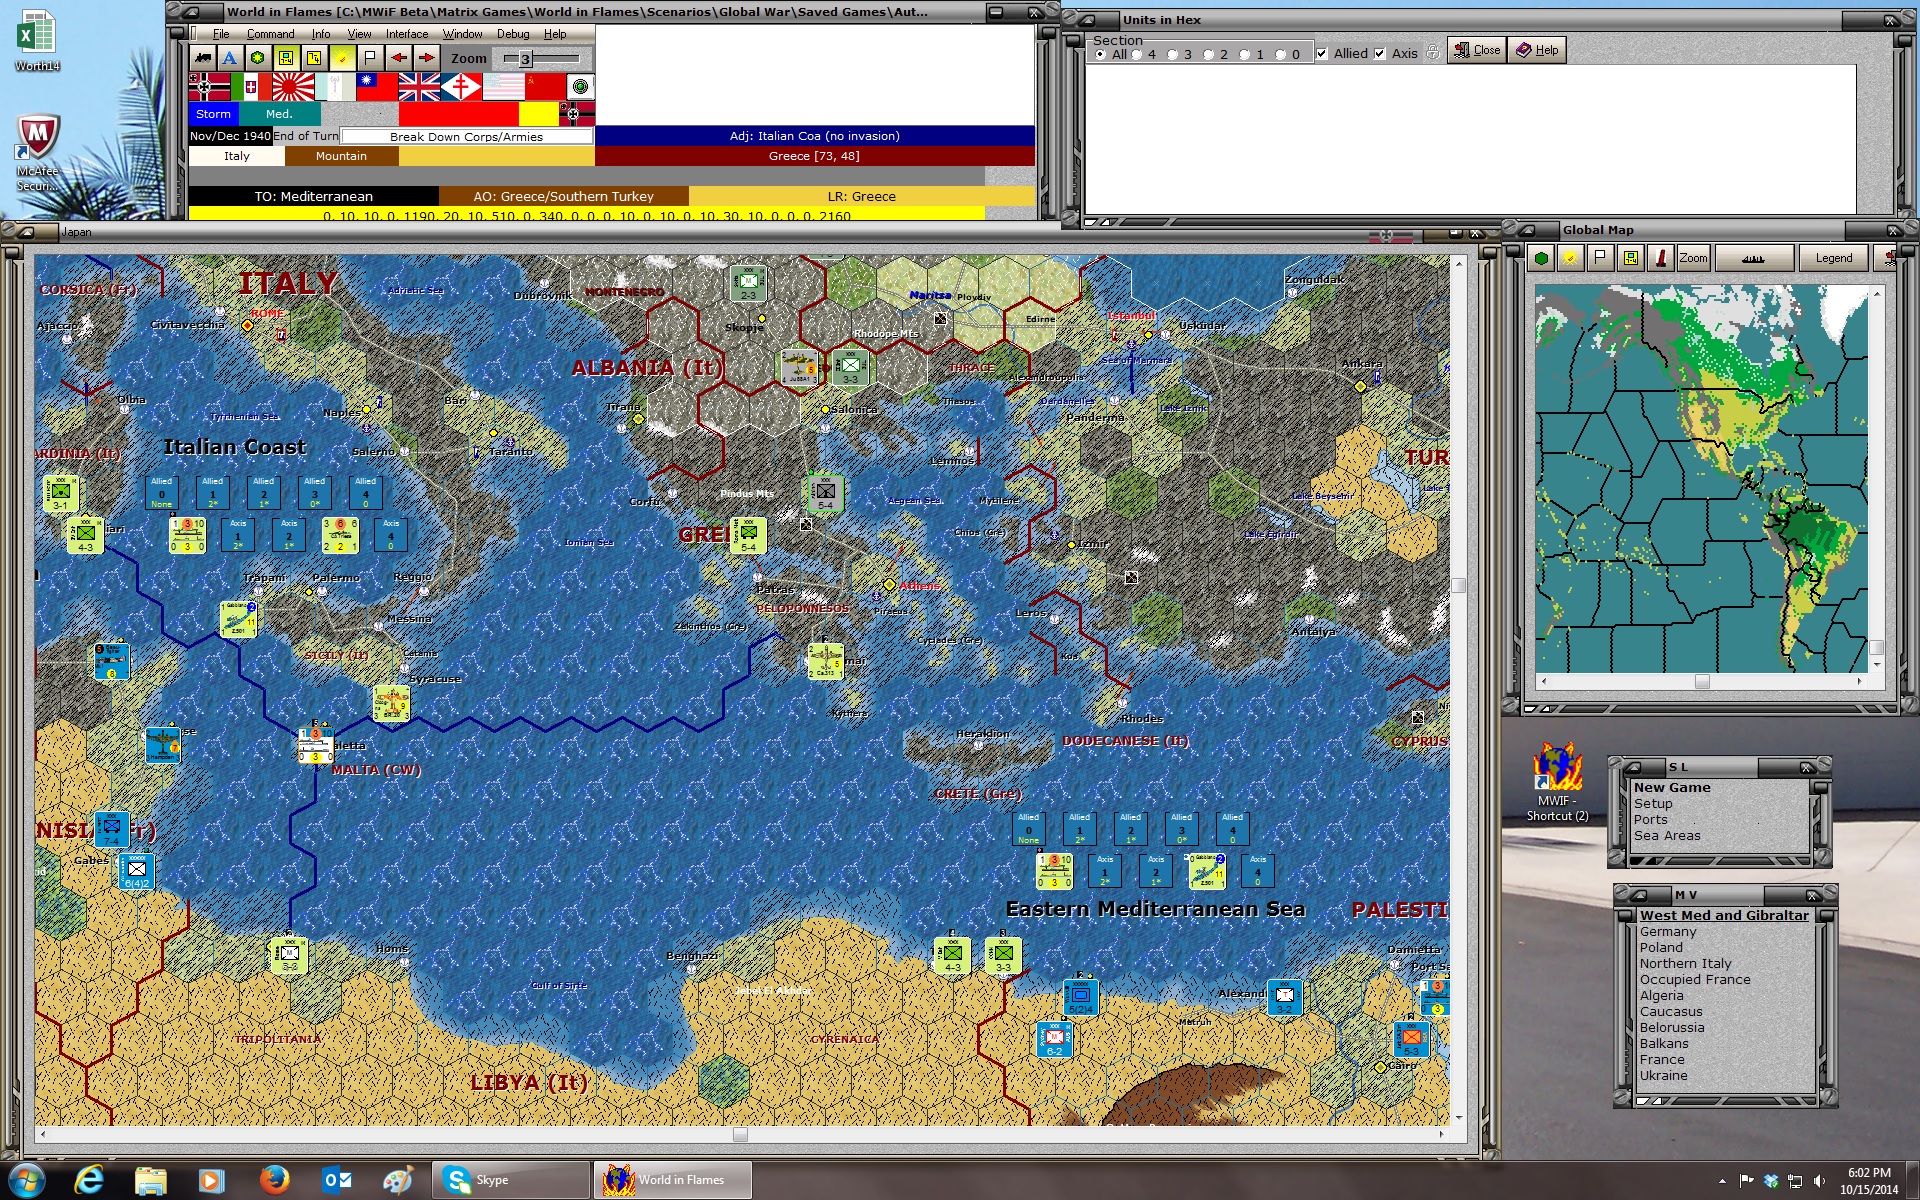Image resolution: width=1920 pixels, height=1200 pixels.
Task: Click the 'A' text labels toolbar icon
Action: click(x=231, y=58)
